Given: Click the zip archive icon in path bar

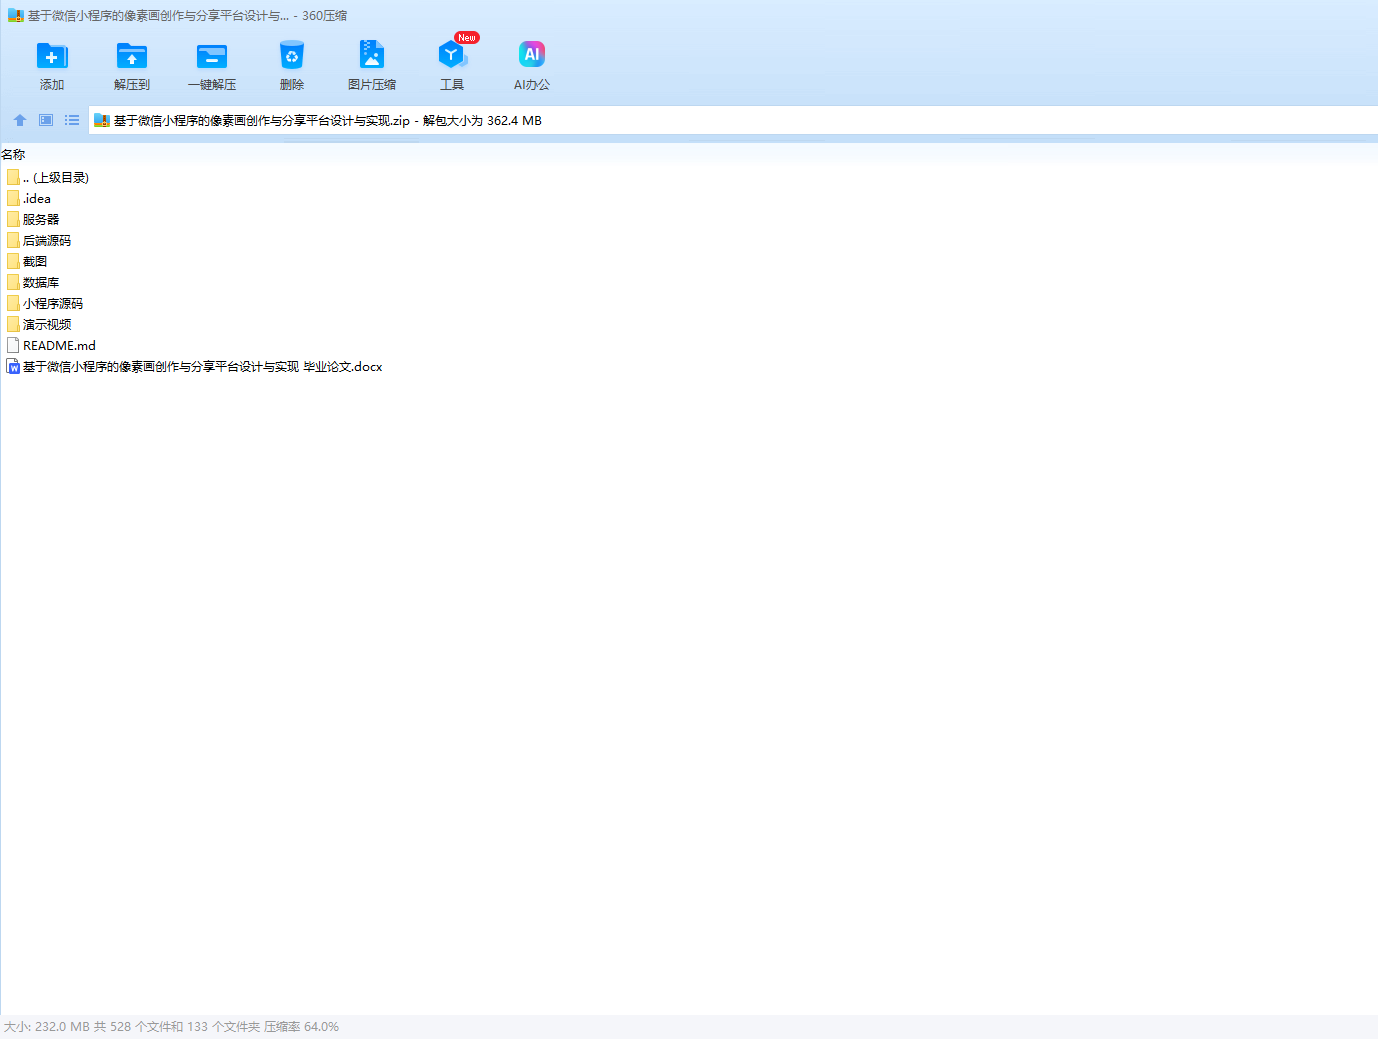Looking at the screenshot, I should click(x=101, y=121).
